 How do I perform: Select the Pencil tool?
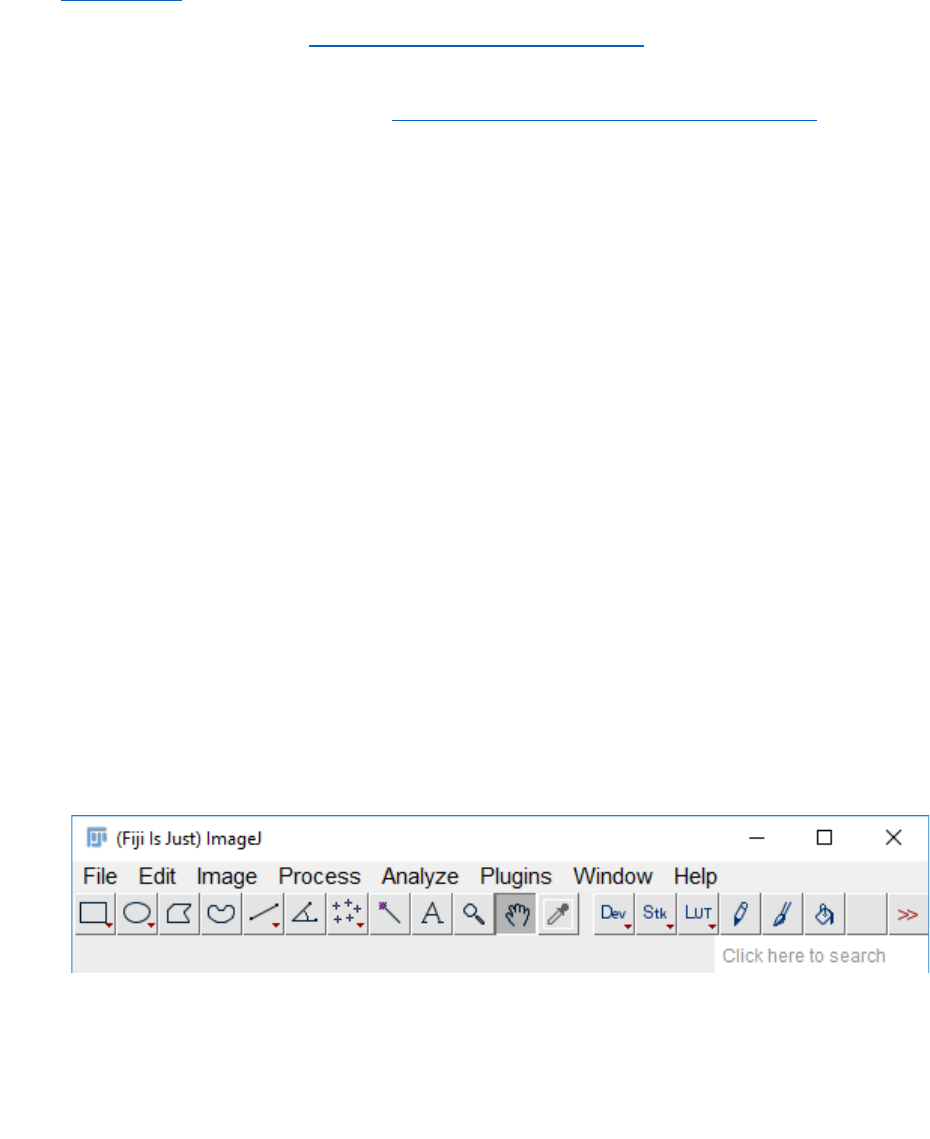[740, 914]
